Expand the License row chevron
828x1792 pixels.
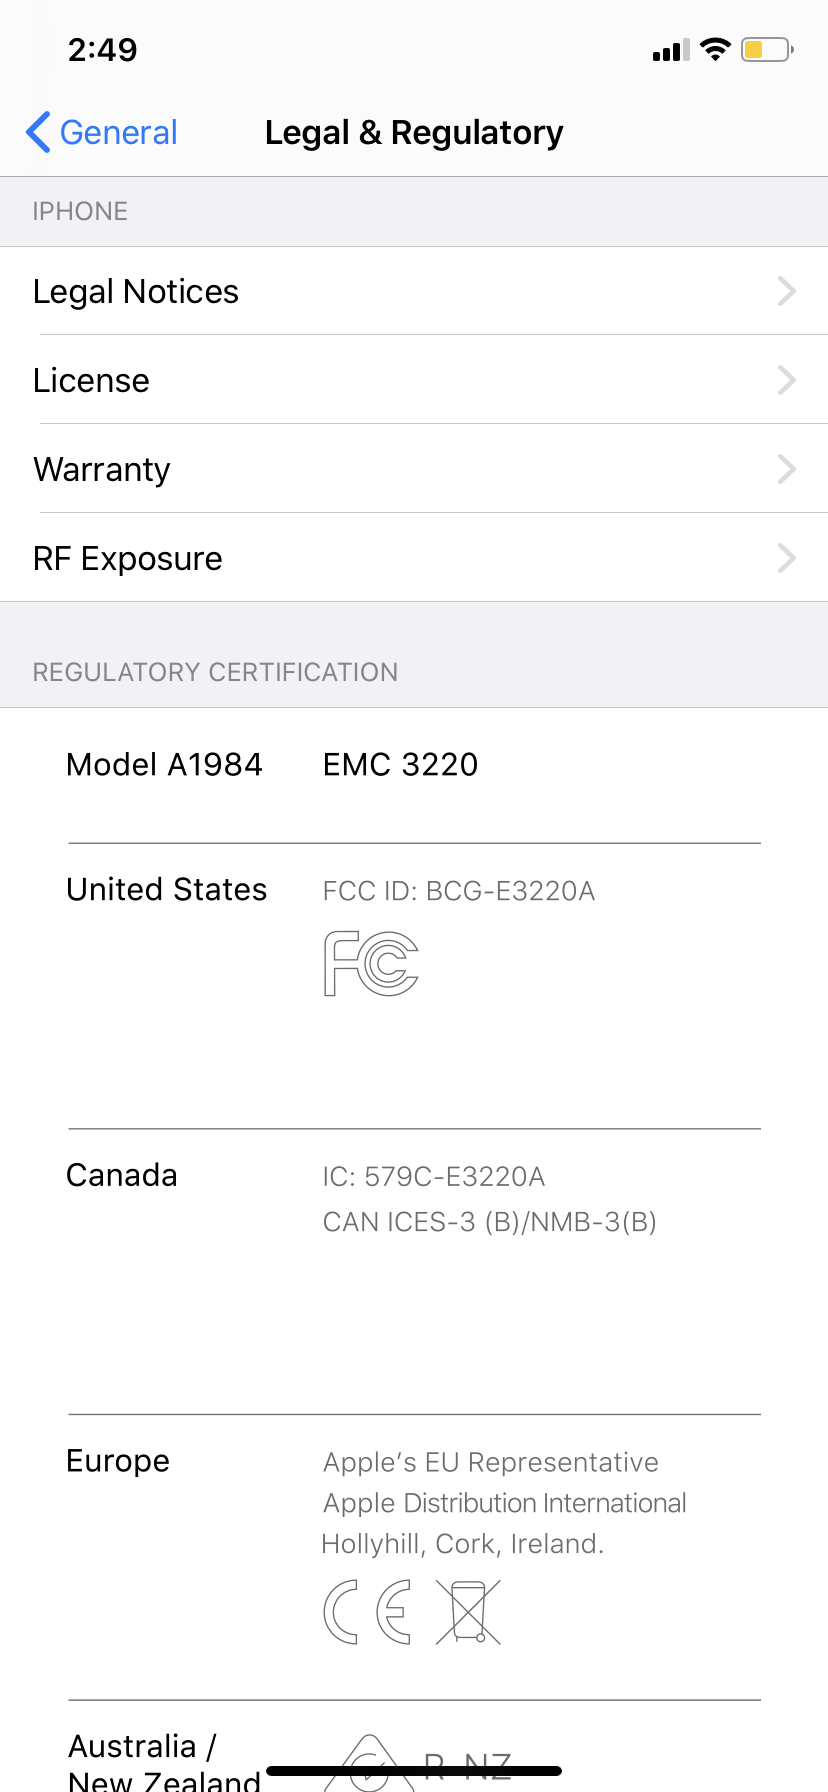click(787, 380)
